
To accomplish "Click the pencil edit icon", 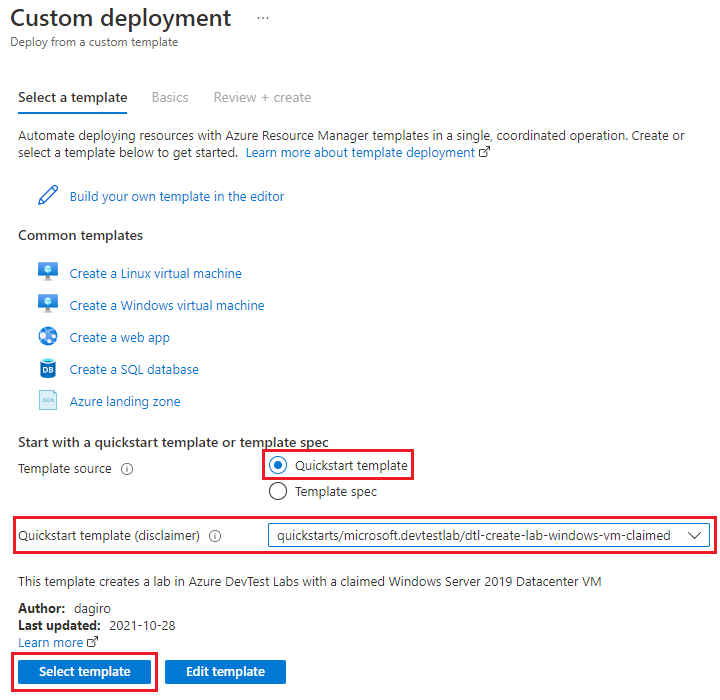I will pos(48,196).
